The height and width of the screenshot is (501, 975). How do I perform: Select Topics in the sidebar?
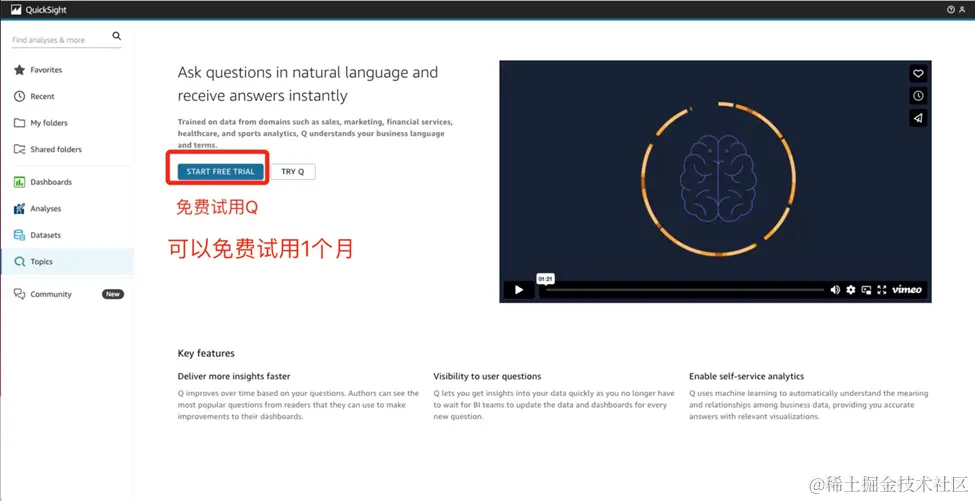67,262
